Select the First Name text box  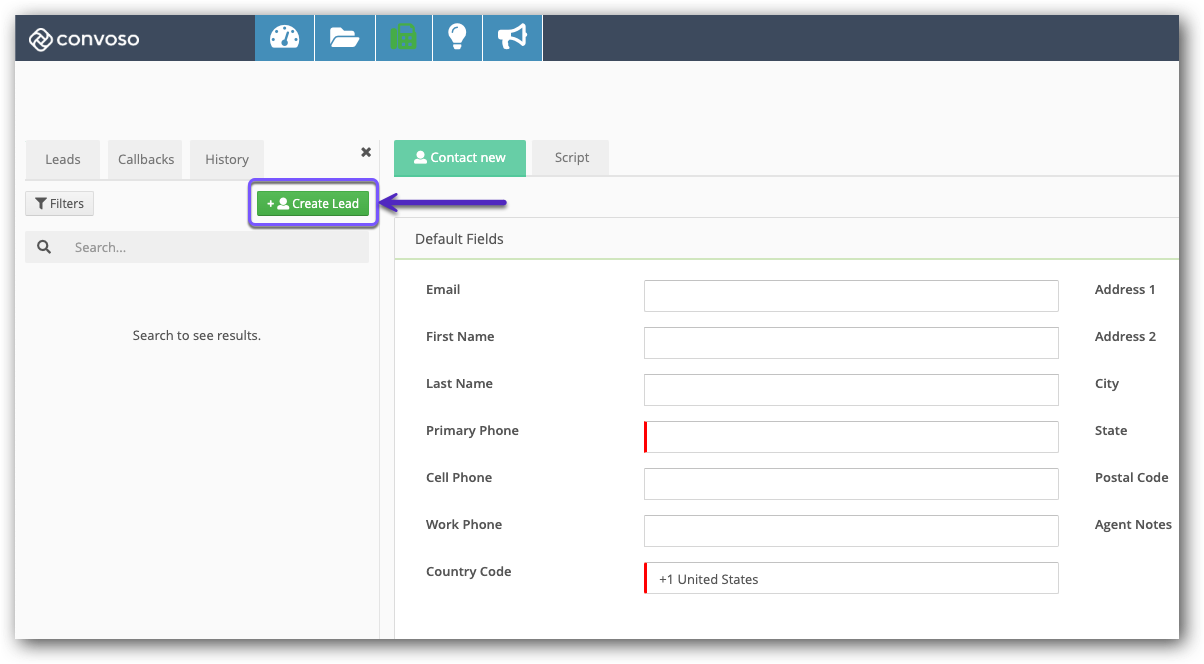(851, 343)
